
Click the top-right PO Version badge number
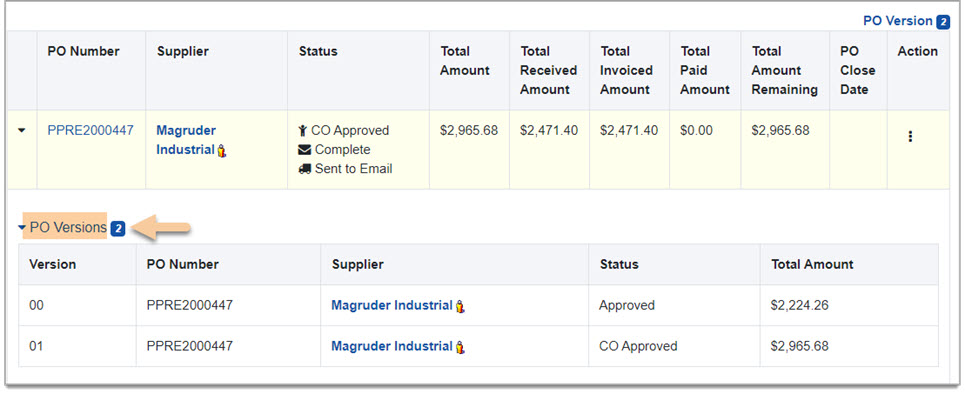943,22
